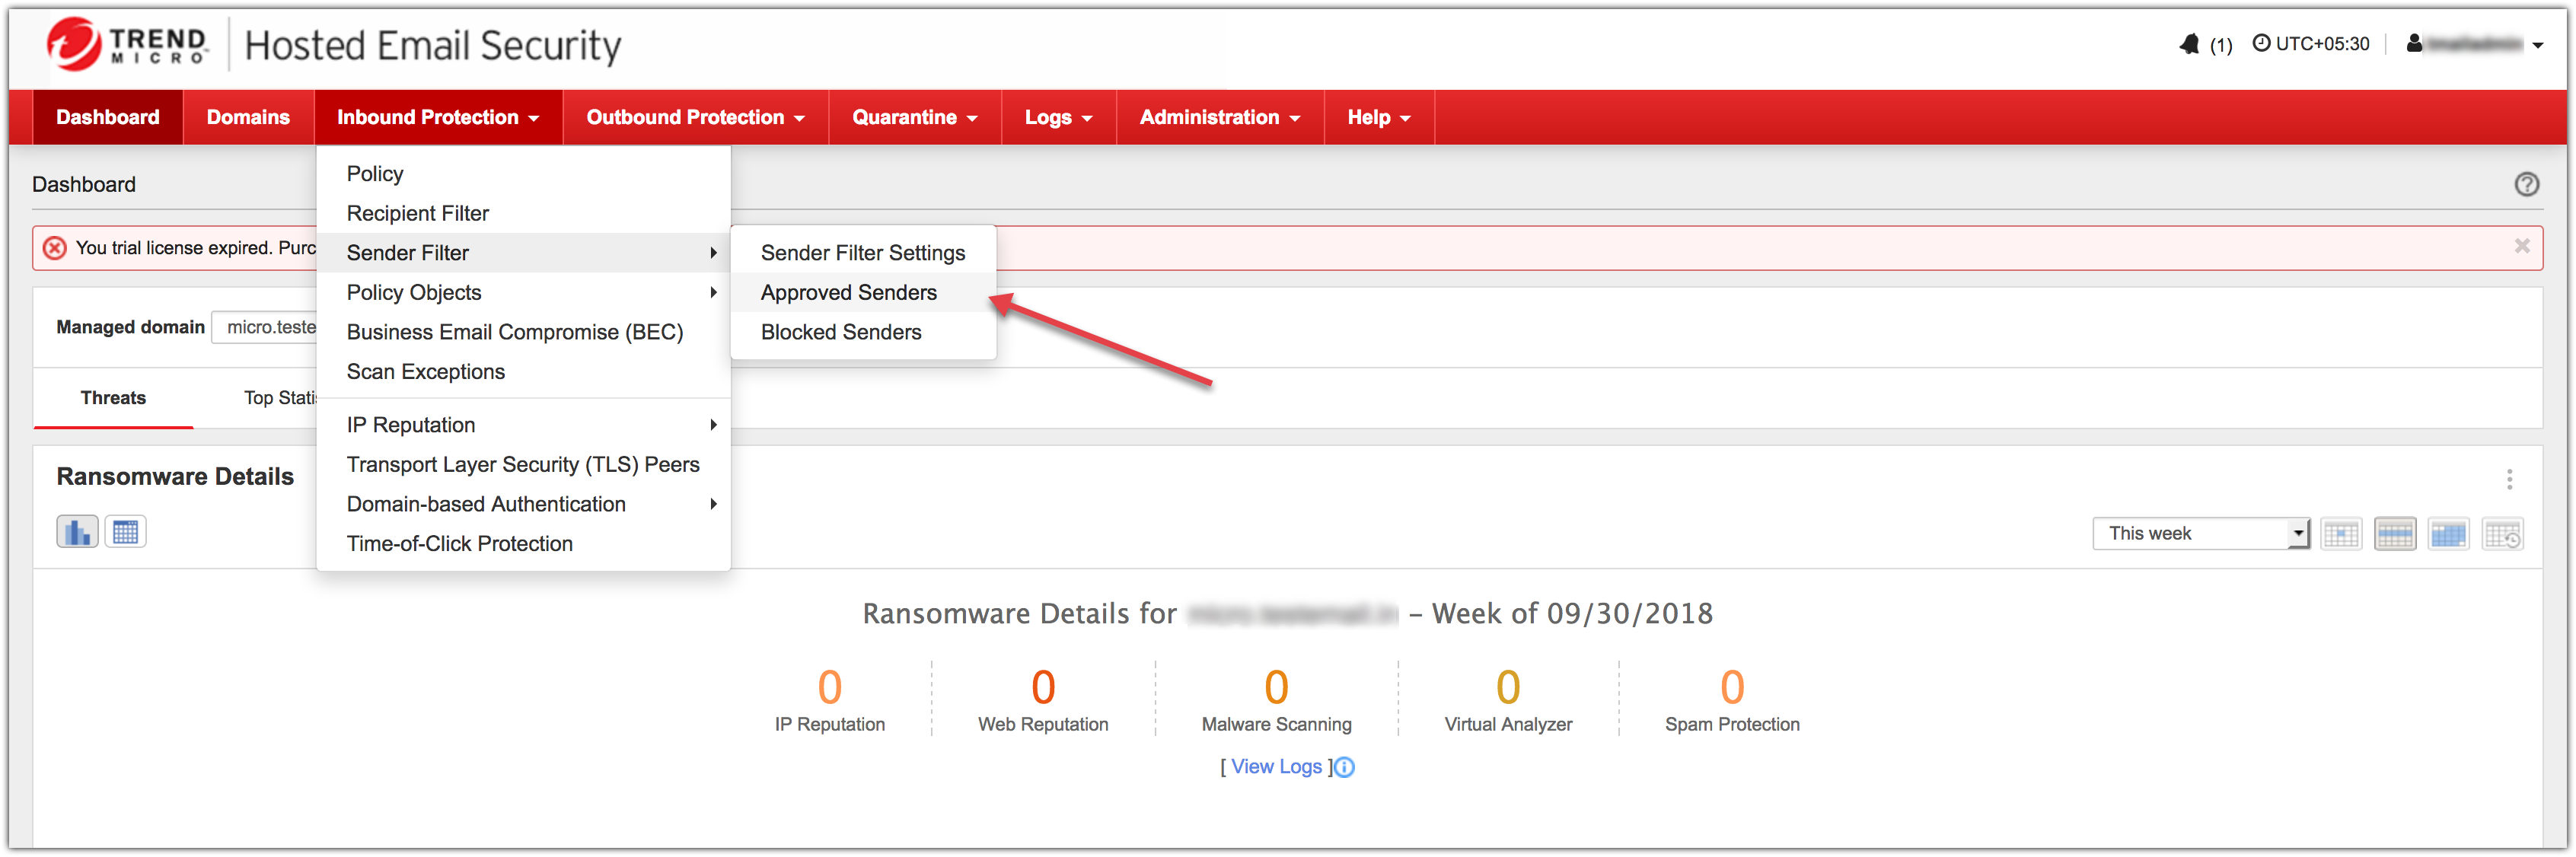This screenshot has width=2576, height=857.
Task: Expand the Administration menu
Action: coord(1220,117)
